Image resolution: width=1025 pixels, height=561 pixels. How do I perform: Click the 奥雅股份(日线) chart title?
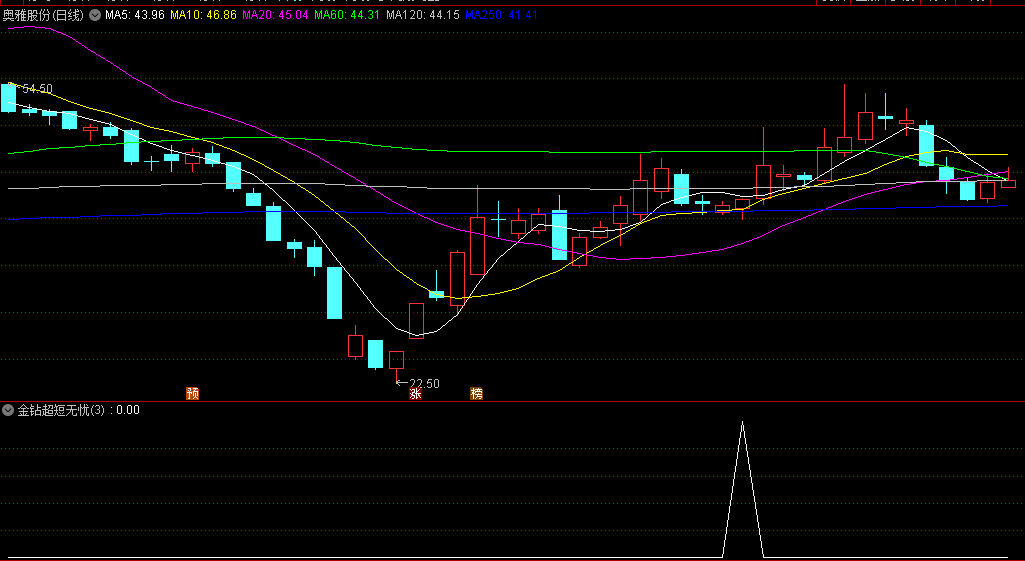coord(43,15)
